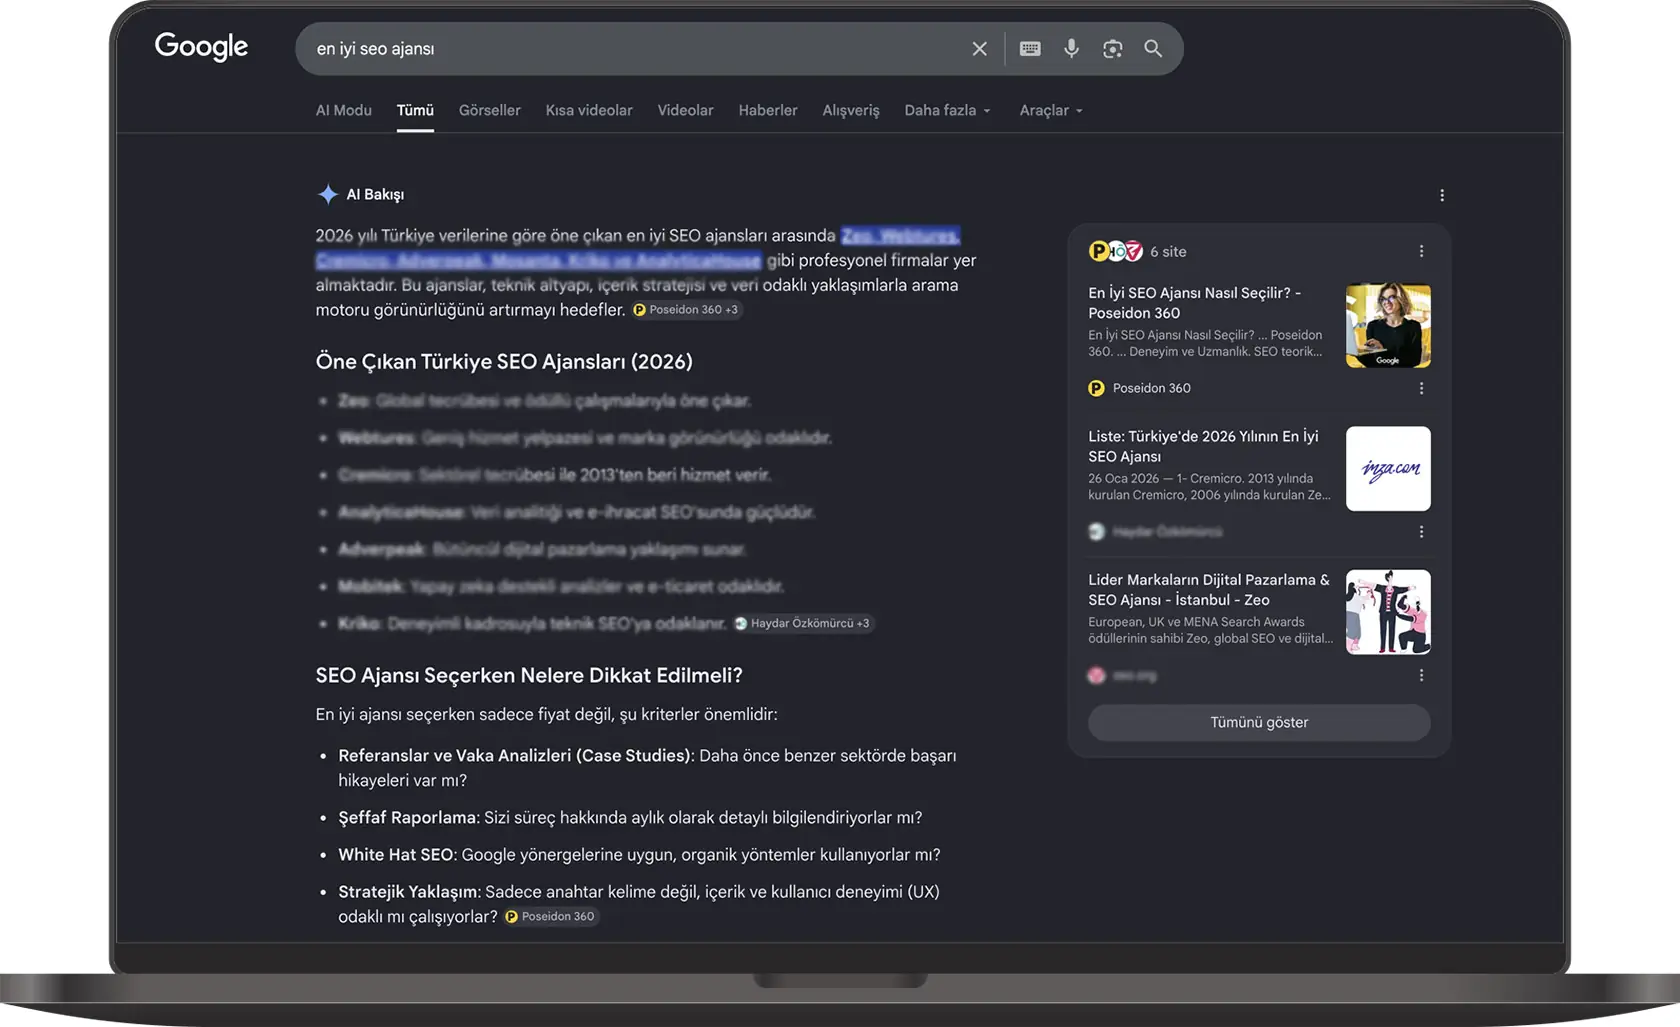
Task: Open the Haberler tab
Action: tap(768, 110)
